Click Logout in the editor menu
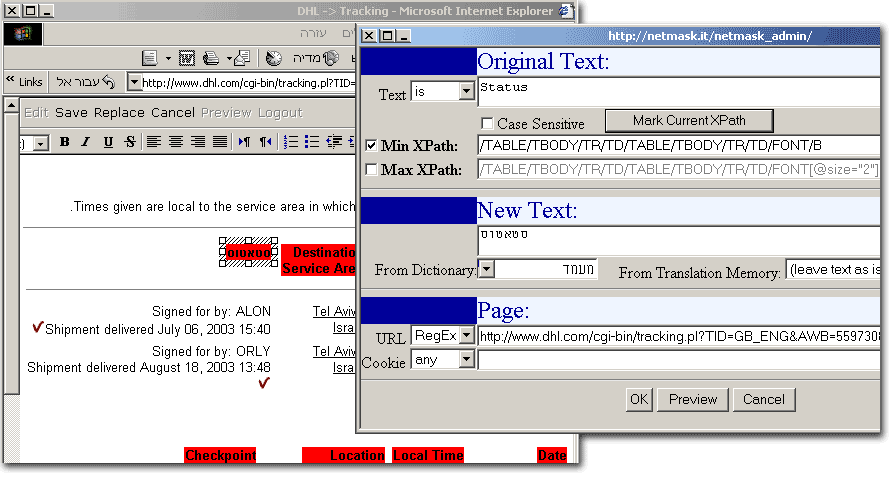The image size is (893, 477). (x=280, y=113)
